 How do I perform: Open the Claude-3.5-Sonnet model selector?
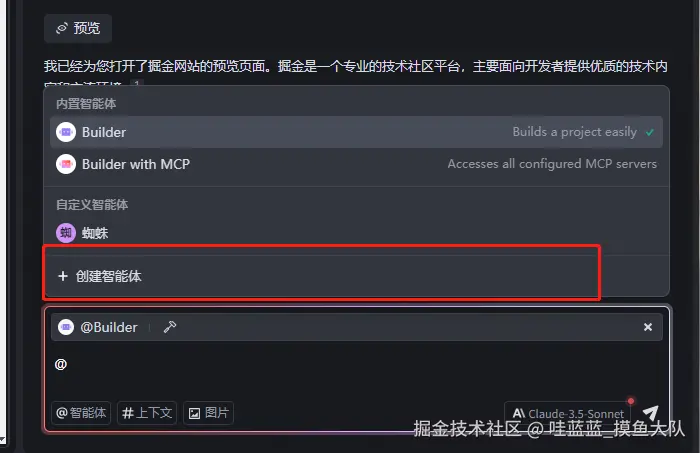pos(567,414)
